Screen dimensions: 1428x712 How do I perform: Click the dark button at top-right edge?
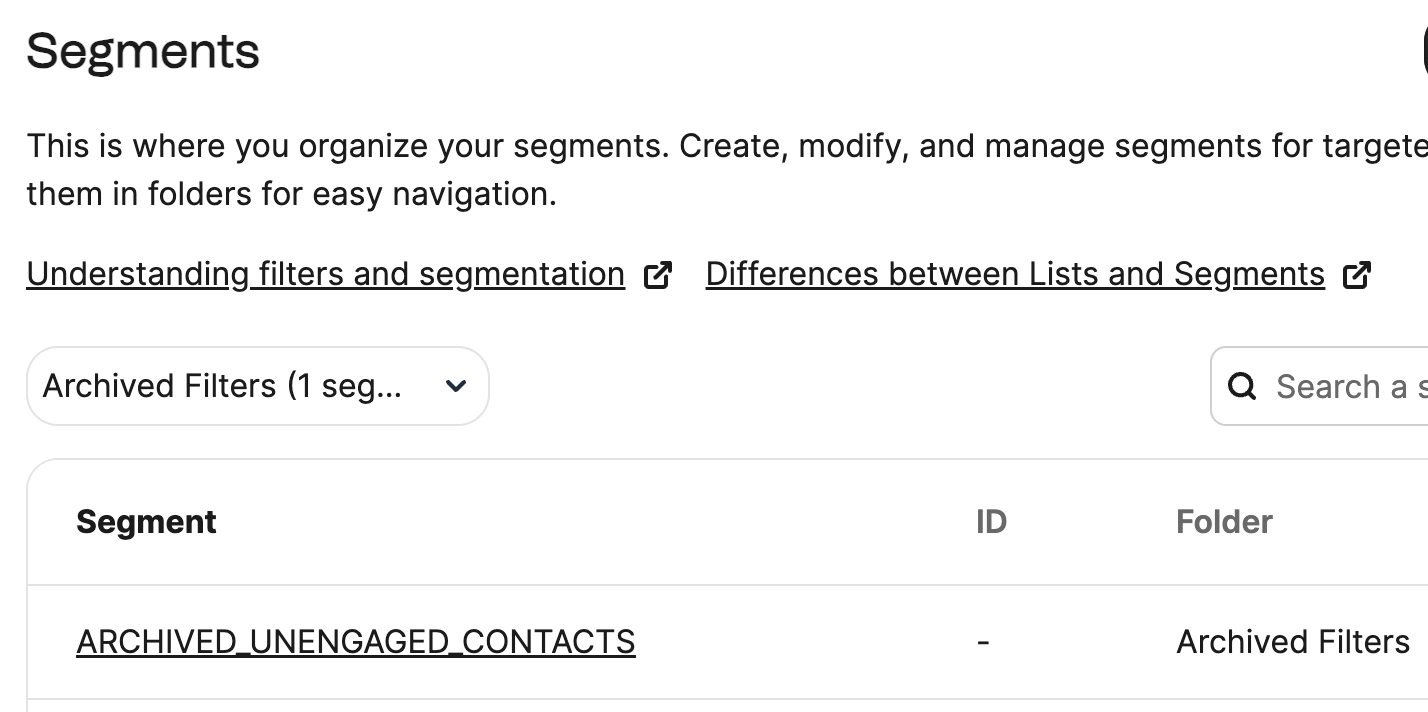(x=1424, y=50)
